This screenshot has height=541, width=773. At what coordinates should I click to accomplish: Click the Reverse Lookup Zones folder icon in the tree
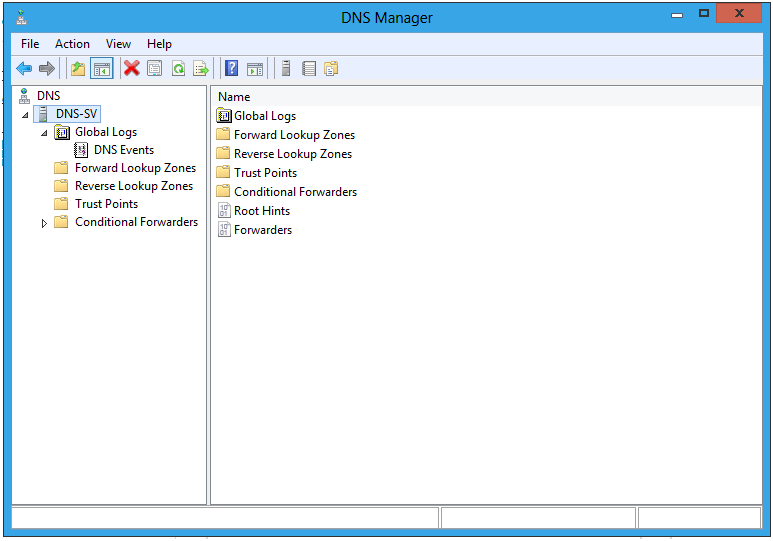(61, 186)
